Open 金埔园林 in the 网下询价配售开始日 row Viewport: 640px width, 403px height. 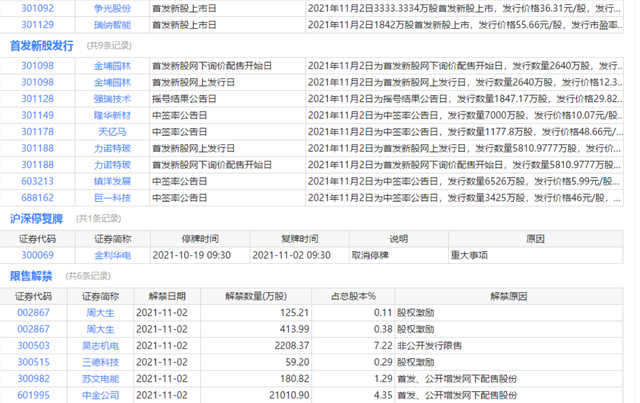point(112,66)
